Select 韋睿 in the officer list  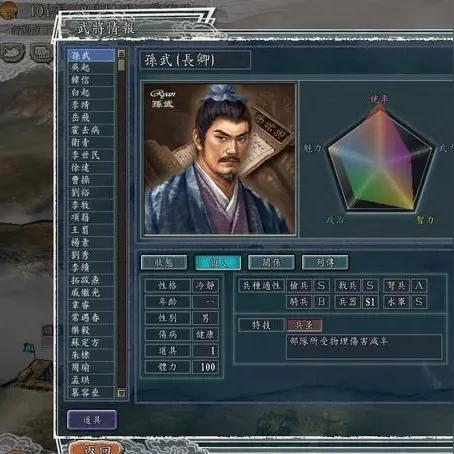coord(91,305)
